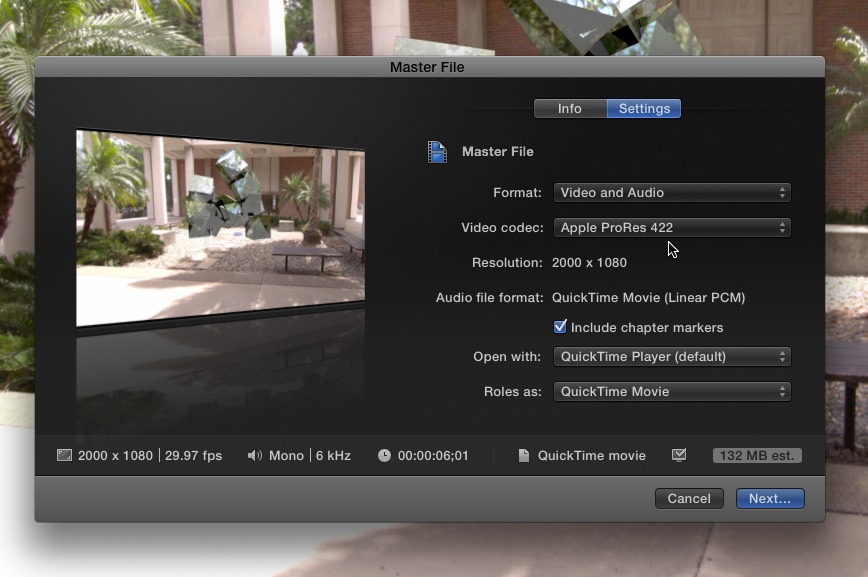
Task: Select the Settings tab
Action: click(x=644, y=109)
